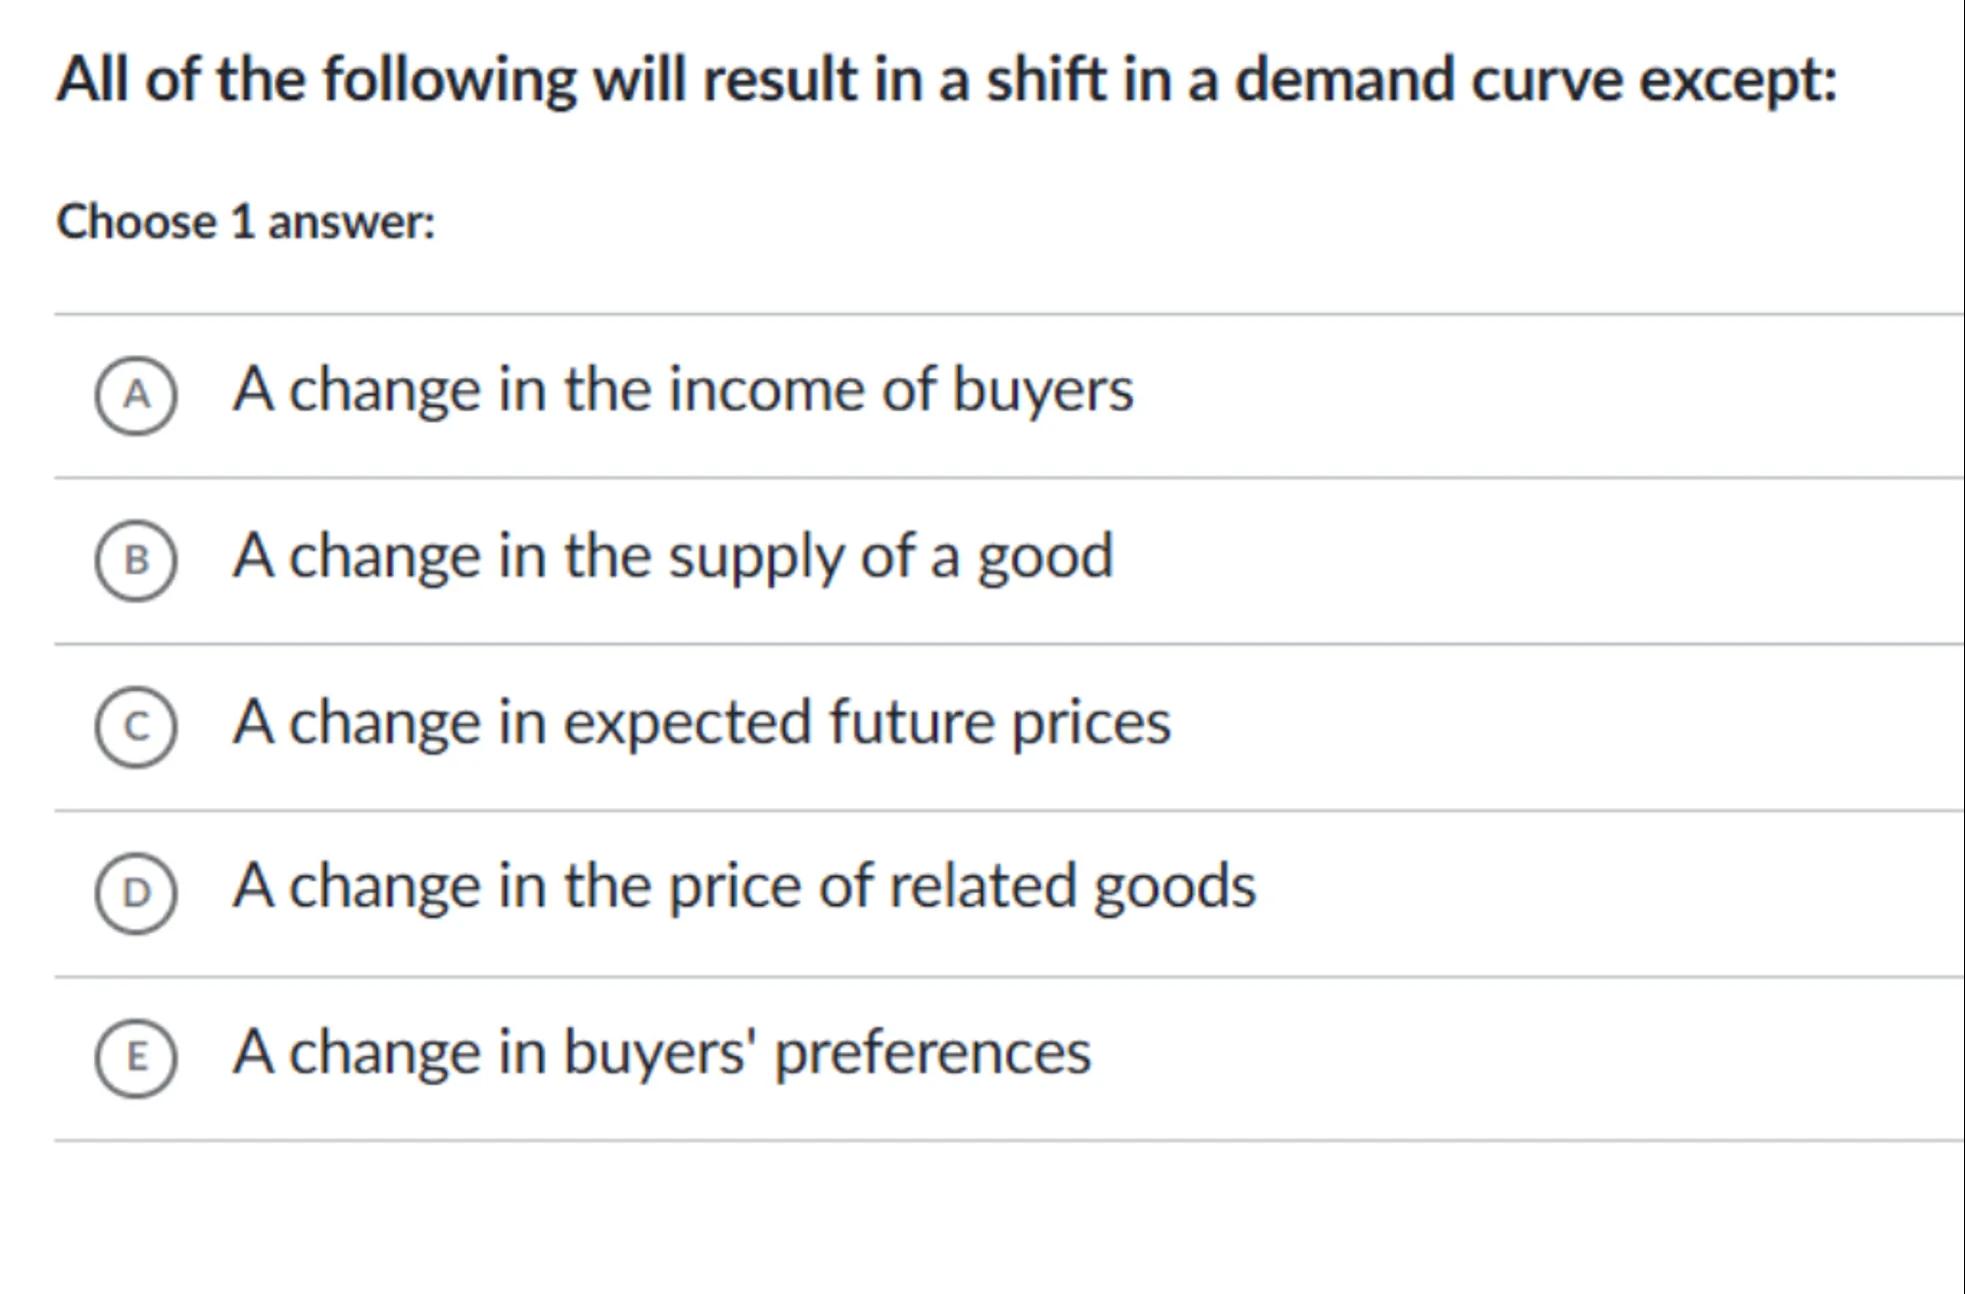Click the 'Choose 1 answer:' label
Image resolution: width=1965 pixels, height=1294 pixels.
click(x=246, y=222)
